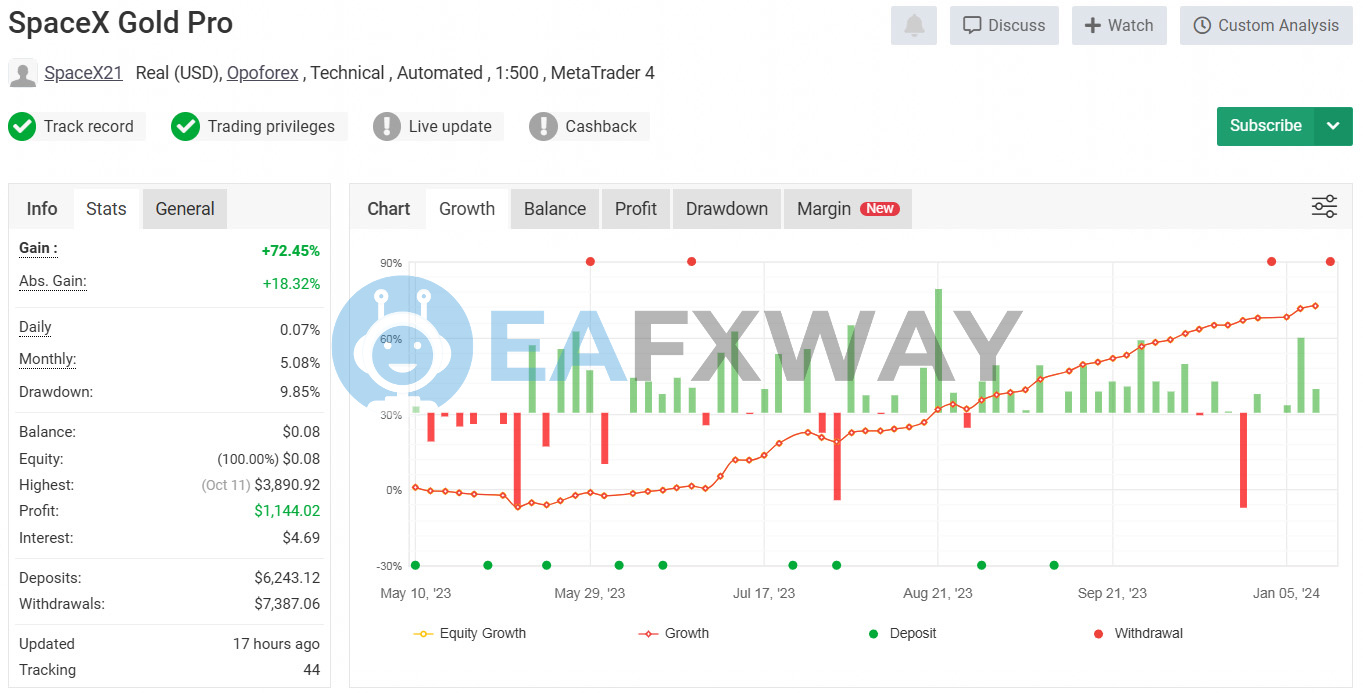This screenshot has height=693, width=1363.
Task: Open the SpaceX21 profile link
Action: click(x=83, y=73)
